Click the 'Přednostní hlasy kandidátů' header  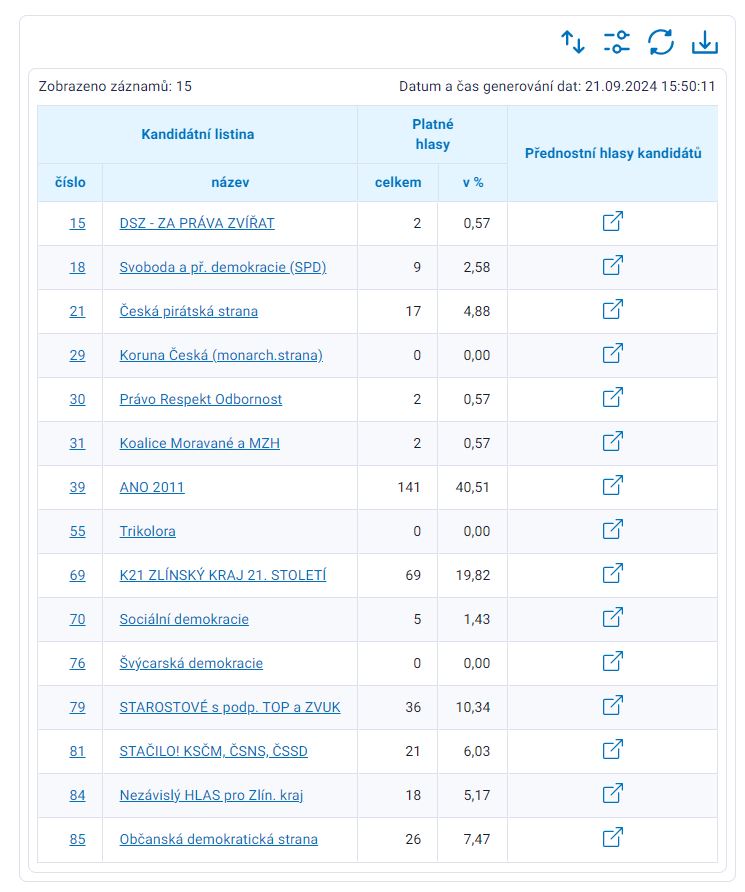click(613, 153)
